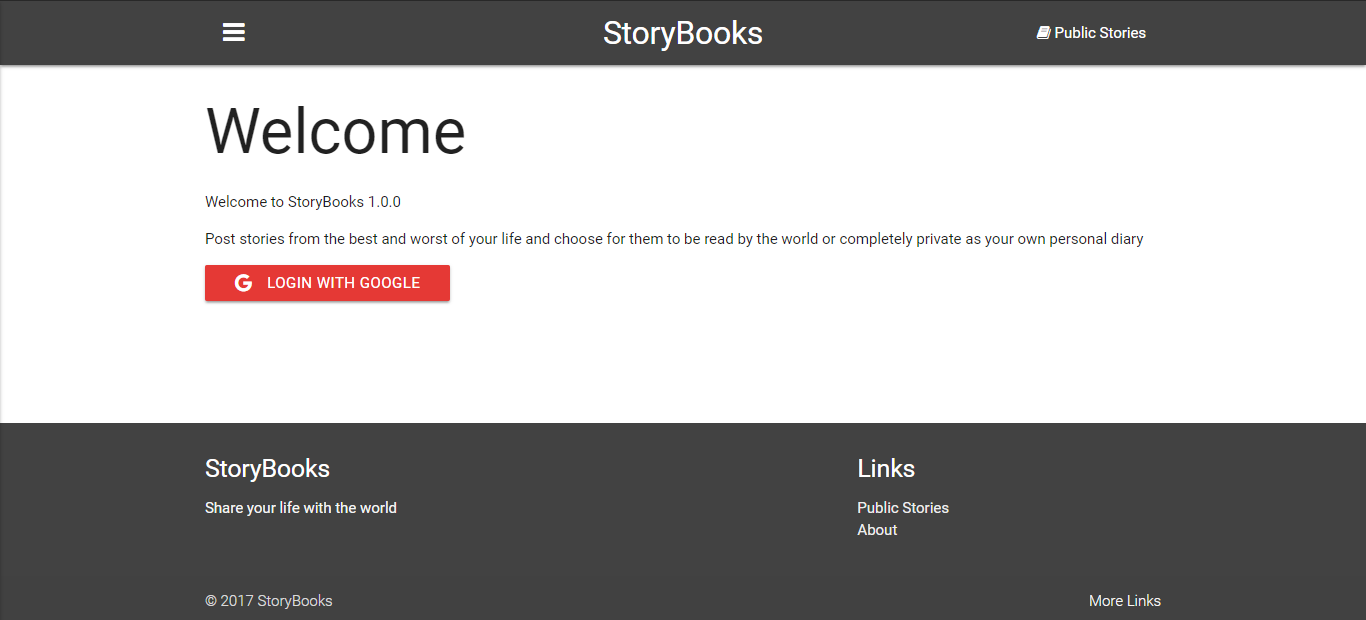Image resolution: width=1366 pixels, height=620 pixels.
Task: Open the hamburger side menu
Action: [x=234, y=33]
